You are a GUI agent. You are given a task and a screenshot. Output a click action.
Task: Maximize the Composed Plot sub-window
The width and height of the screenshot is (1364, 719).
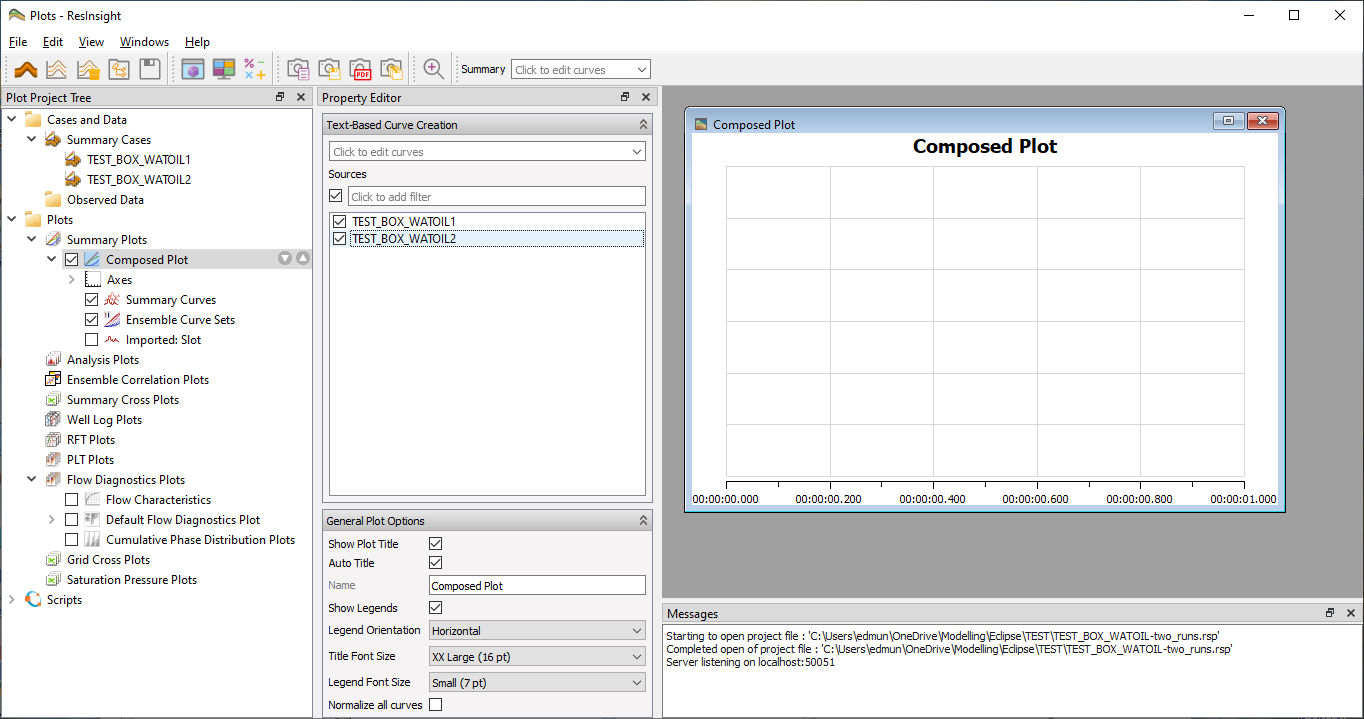1228,121
